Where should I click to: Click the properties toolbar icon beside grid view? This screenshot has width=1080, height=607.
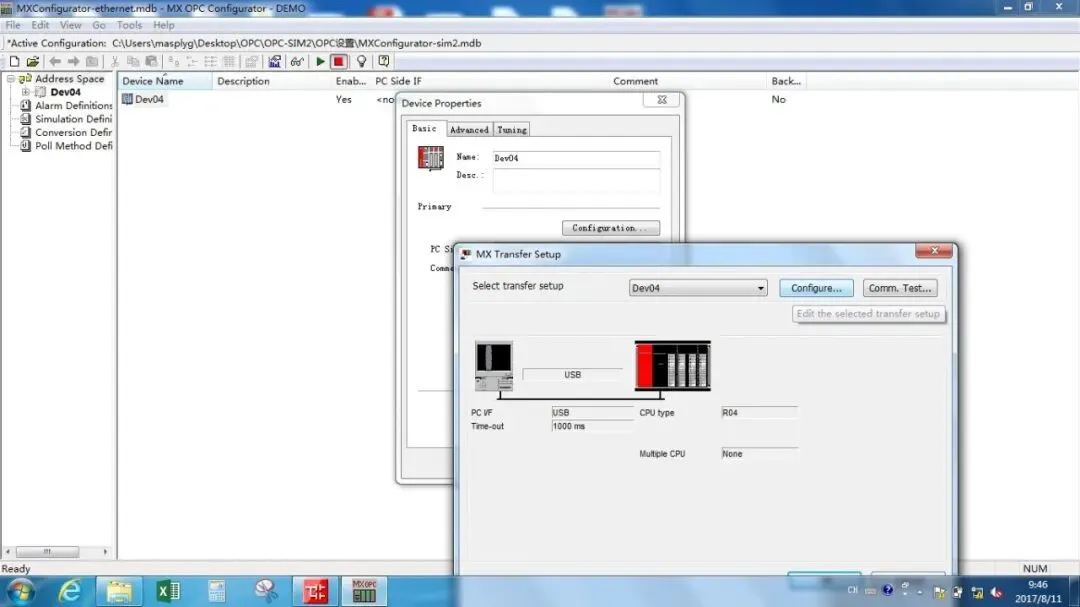point(251,61)
